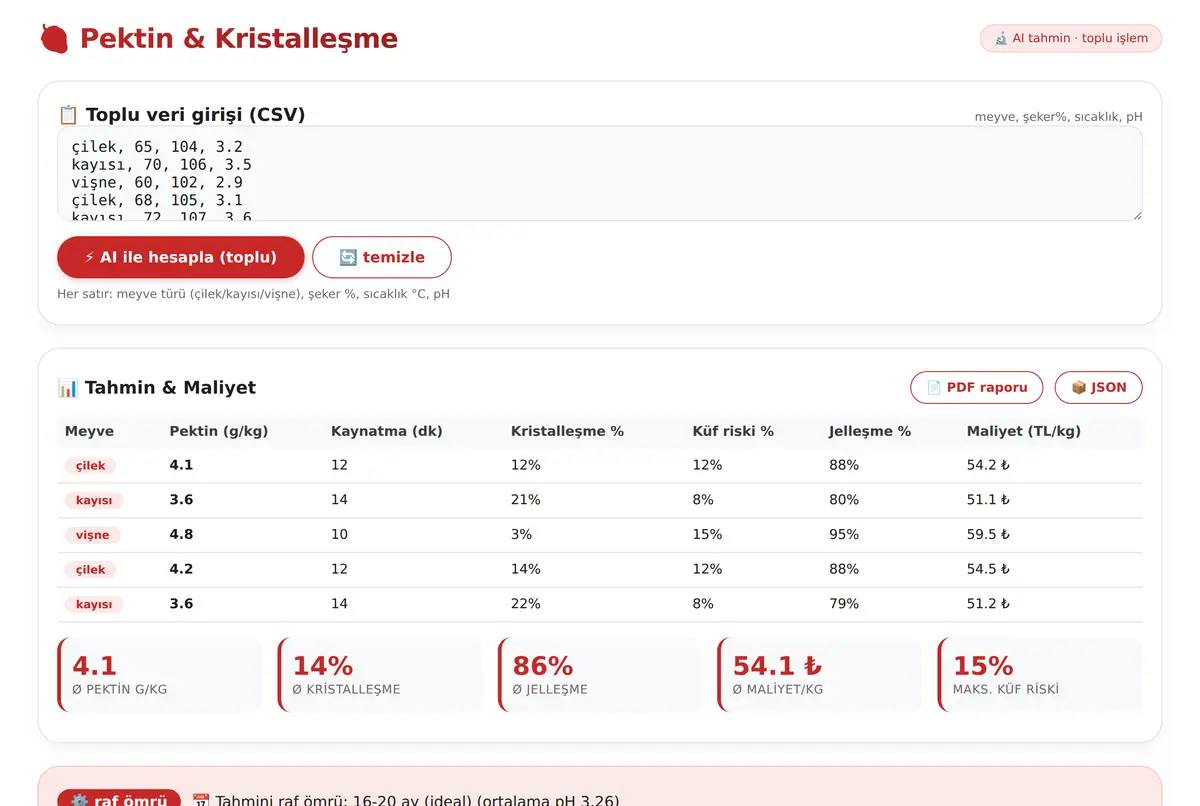The image size is (1200, 806).
Task: Select the çilek tag in the 4.2 row
Action: point(91,570)
